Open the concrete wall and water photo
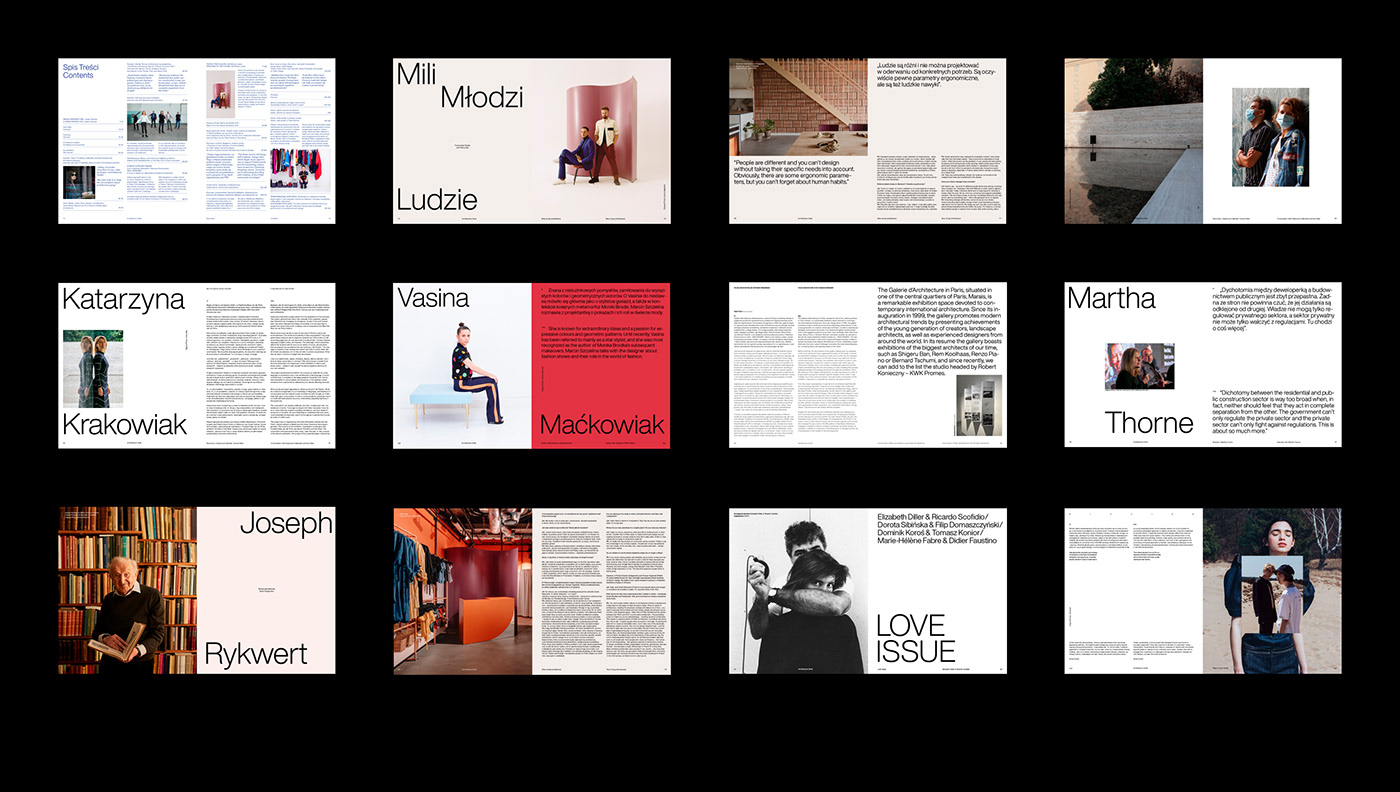 tap(1133, 140)
